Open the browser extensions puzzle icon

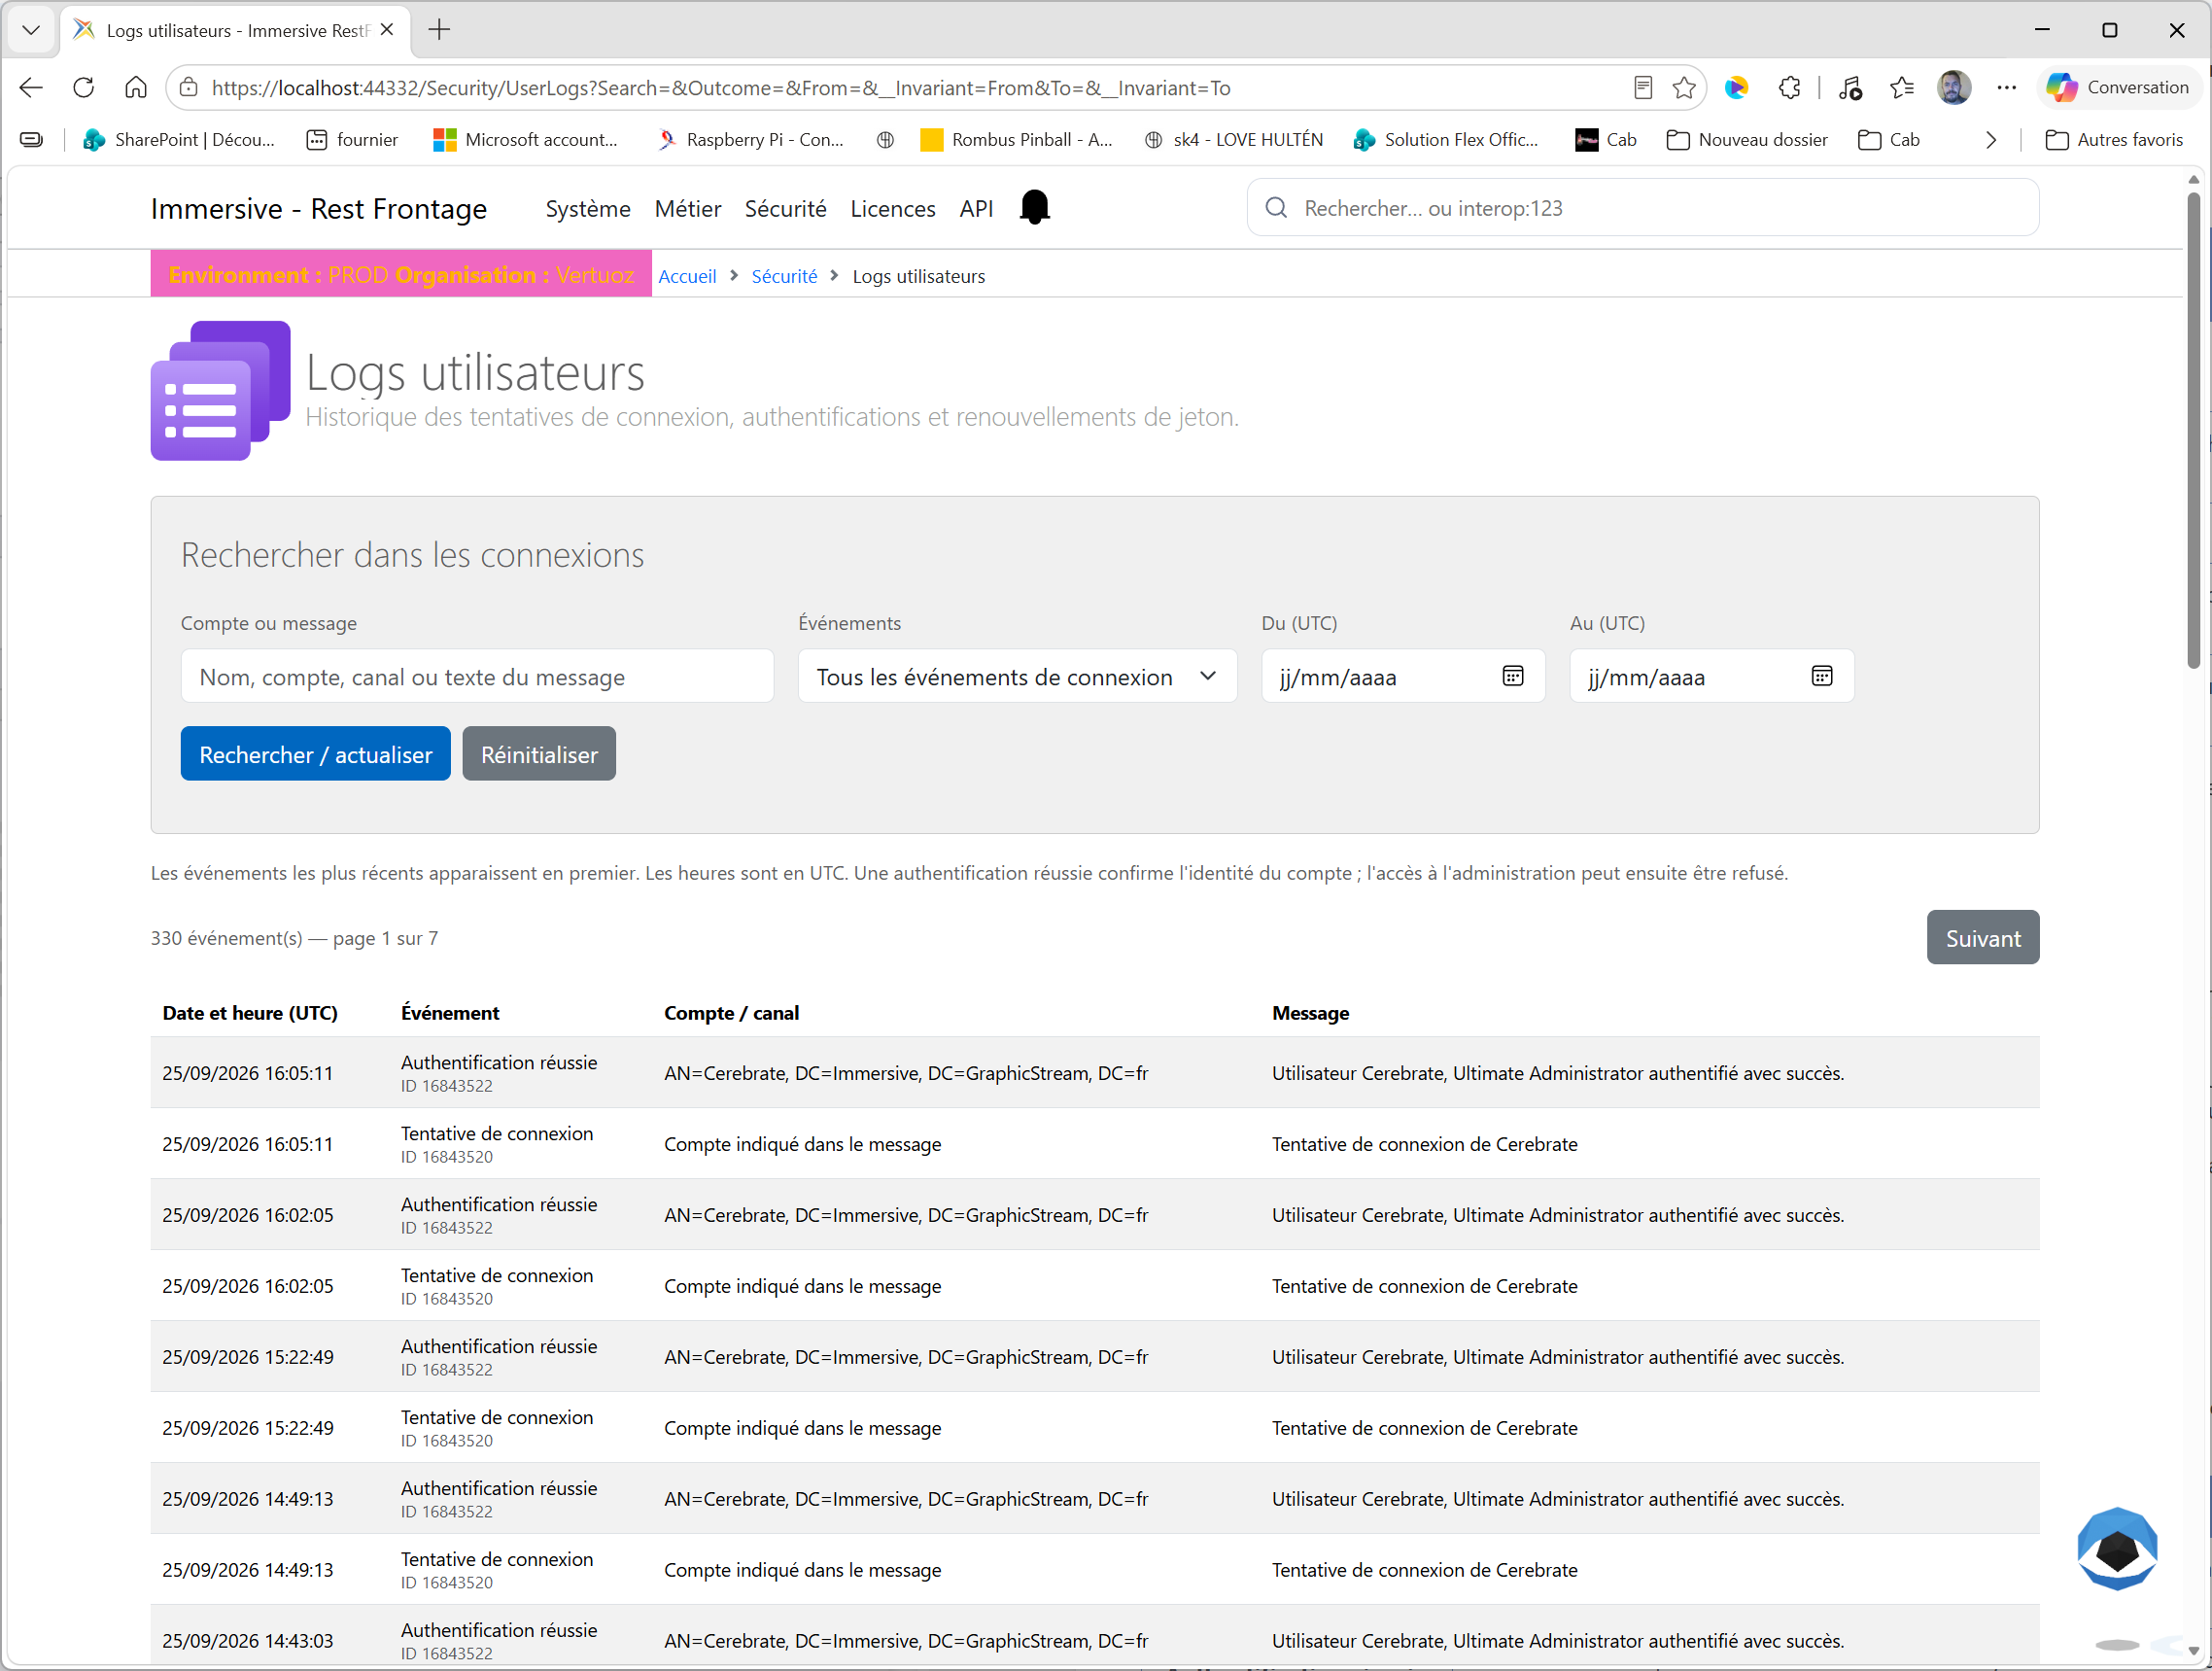[1789, 88]
